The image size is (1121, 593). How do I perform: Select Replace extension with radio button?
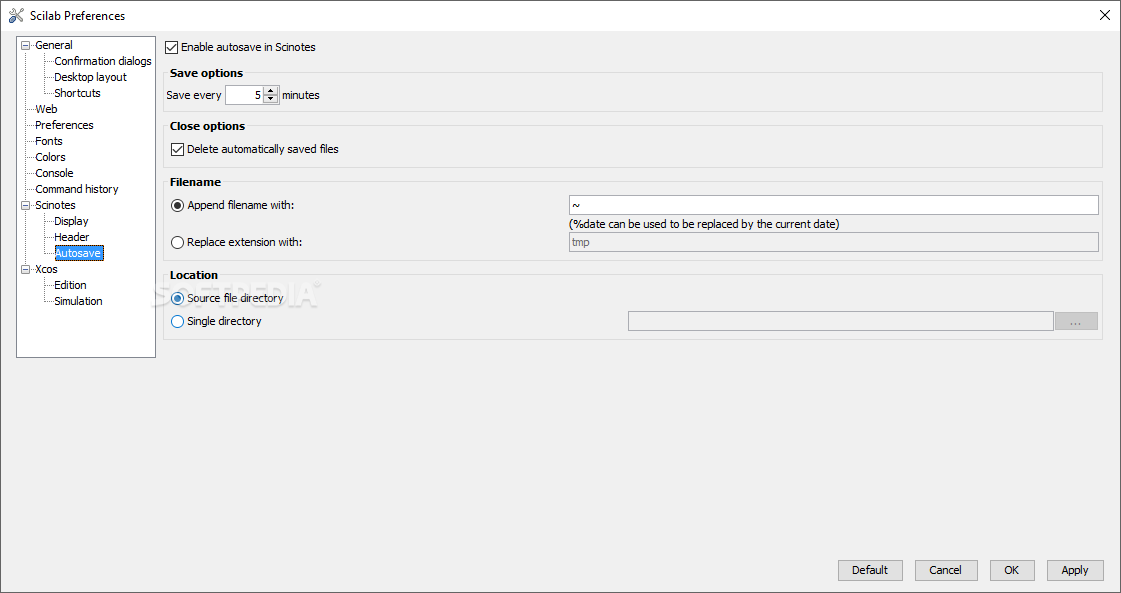(177, 242)
